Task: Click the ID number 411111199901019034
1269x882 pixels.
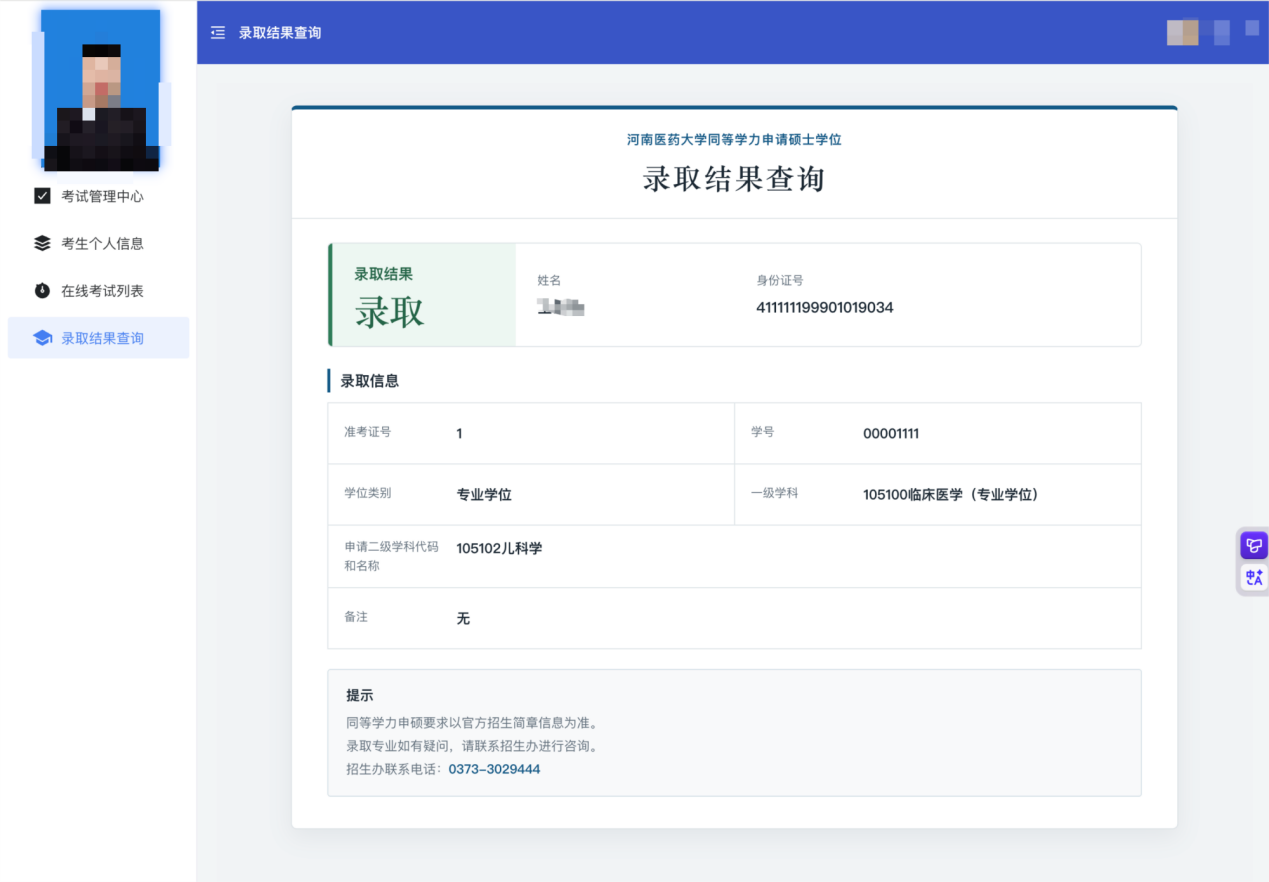Action: point(825,308)
